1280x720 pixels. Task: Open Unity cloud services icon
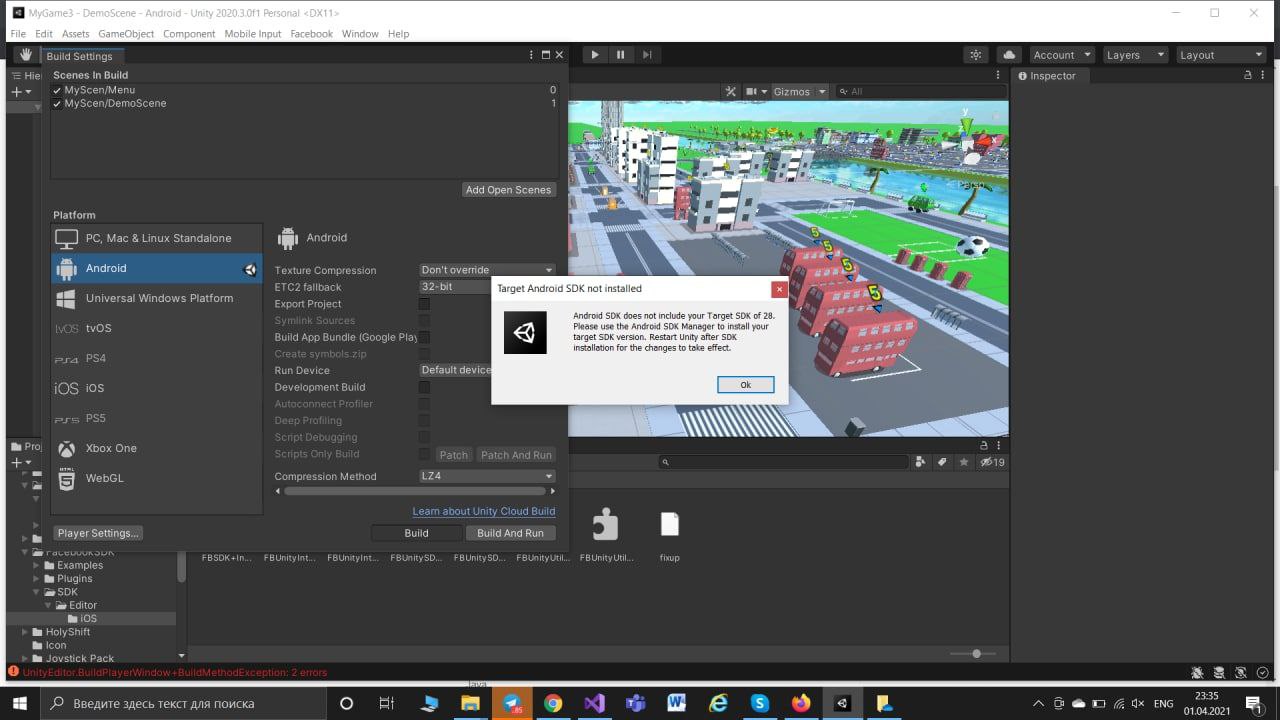[1009, 55]
